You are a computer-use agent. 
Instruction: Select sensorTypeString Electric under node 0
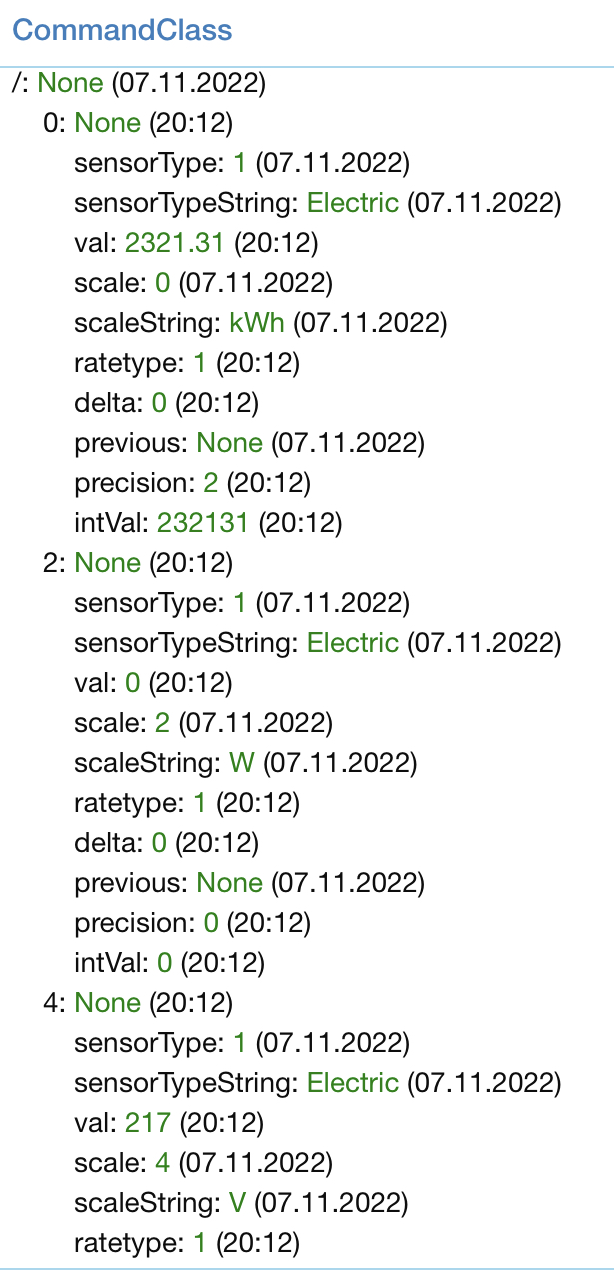[x=316, y=204]
